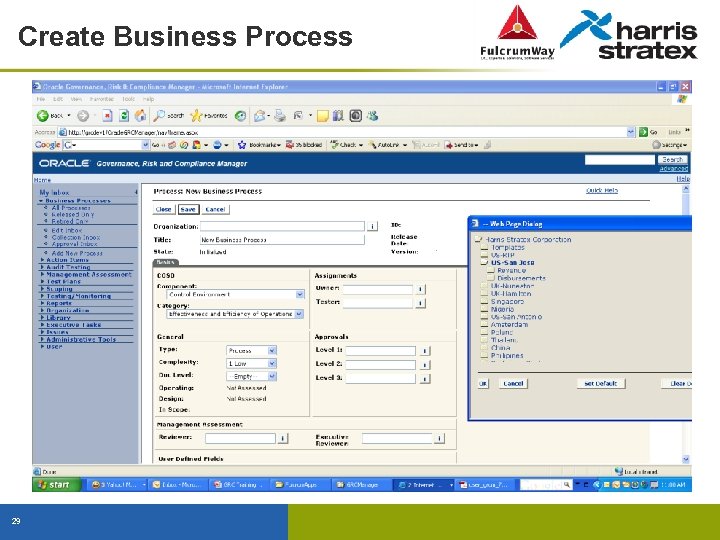Click the Messenger people icon in the toolbar
720x540 pixels.
pos(372,116)
